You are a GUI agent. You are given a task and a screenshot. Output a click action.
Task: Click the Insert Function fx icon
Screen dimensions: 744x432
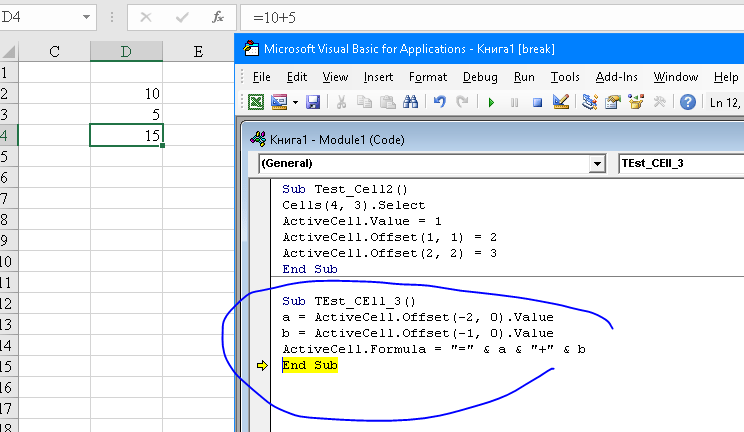click(218, 18)
